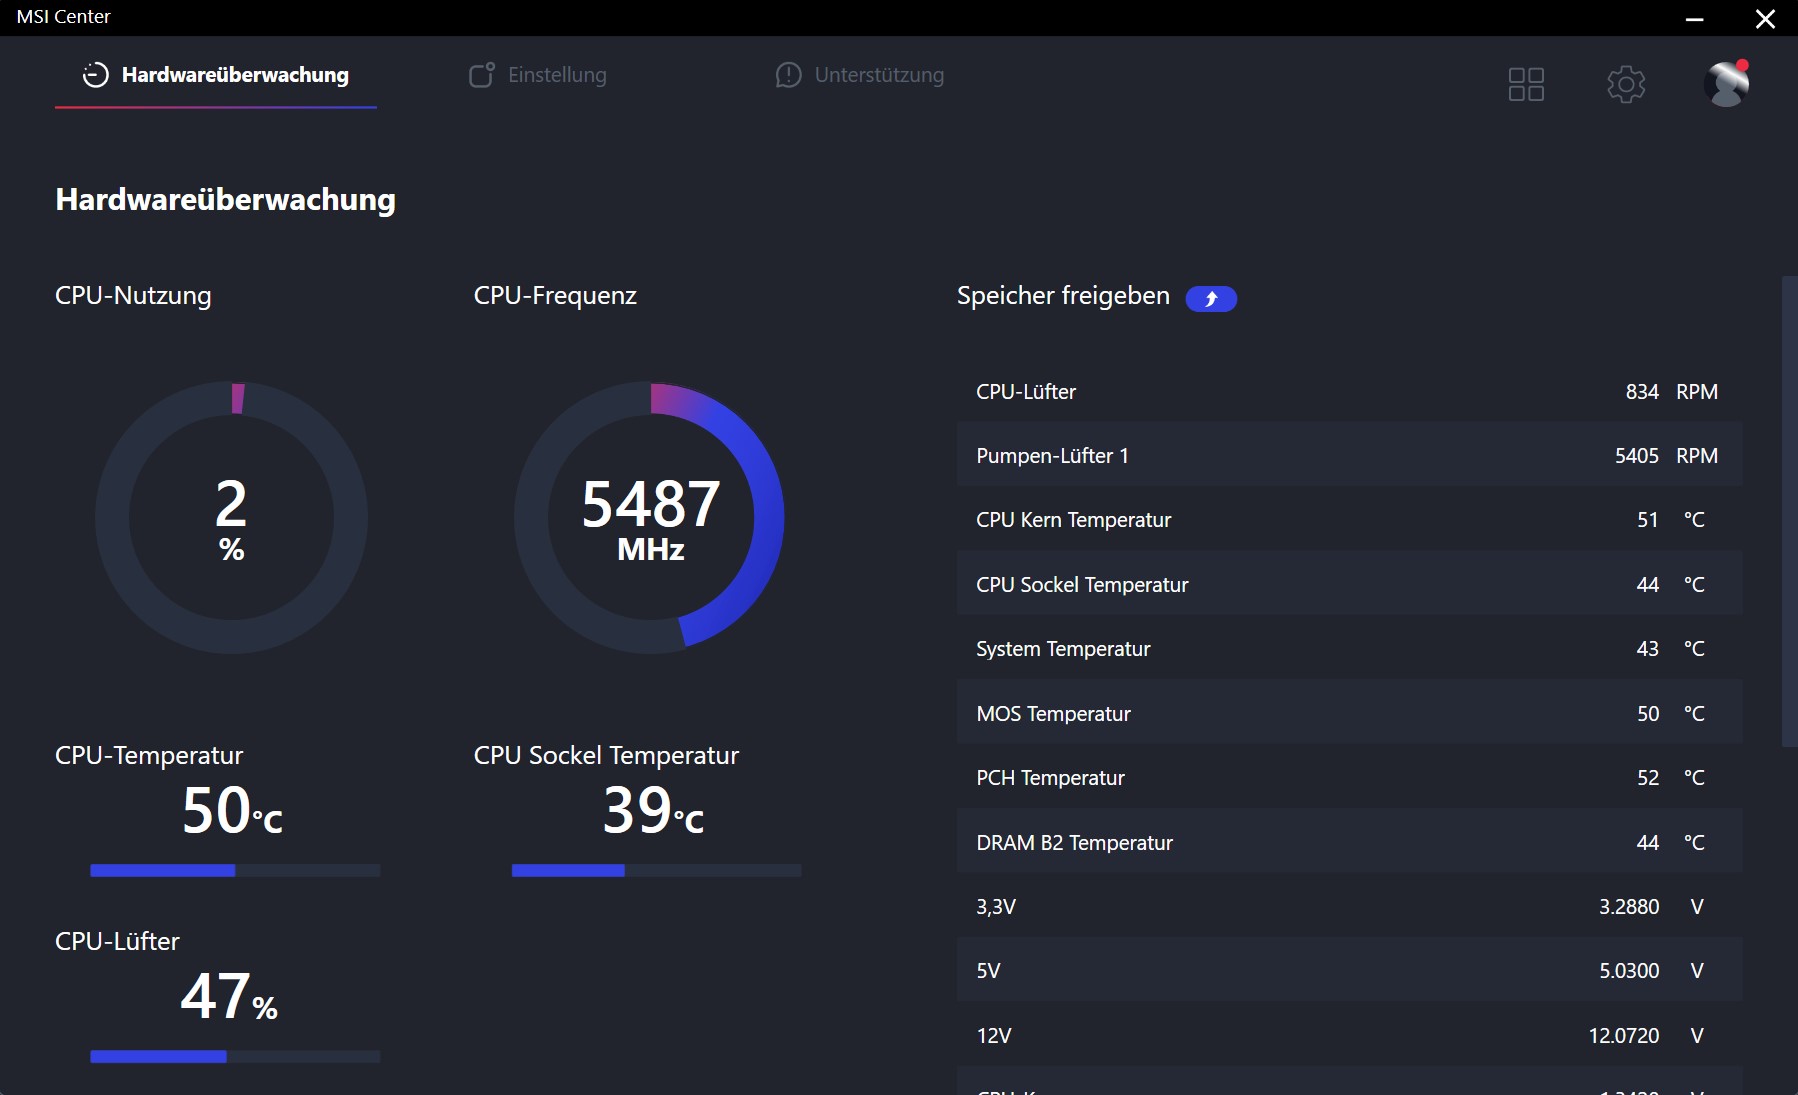Click the CPU-Lüfter percentage bar
The image size is (1798, 1095).
[235, 1056]
